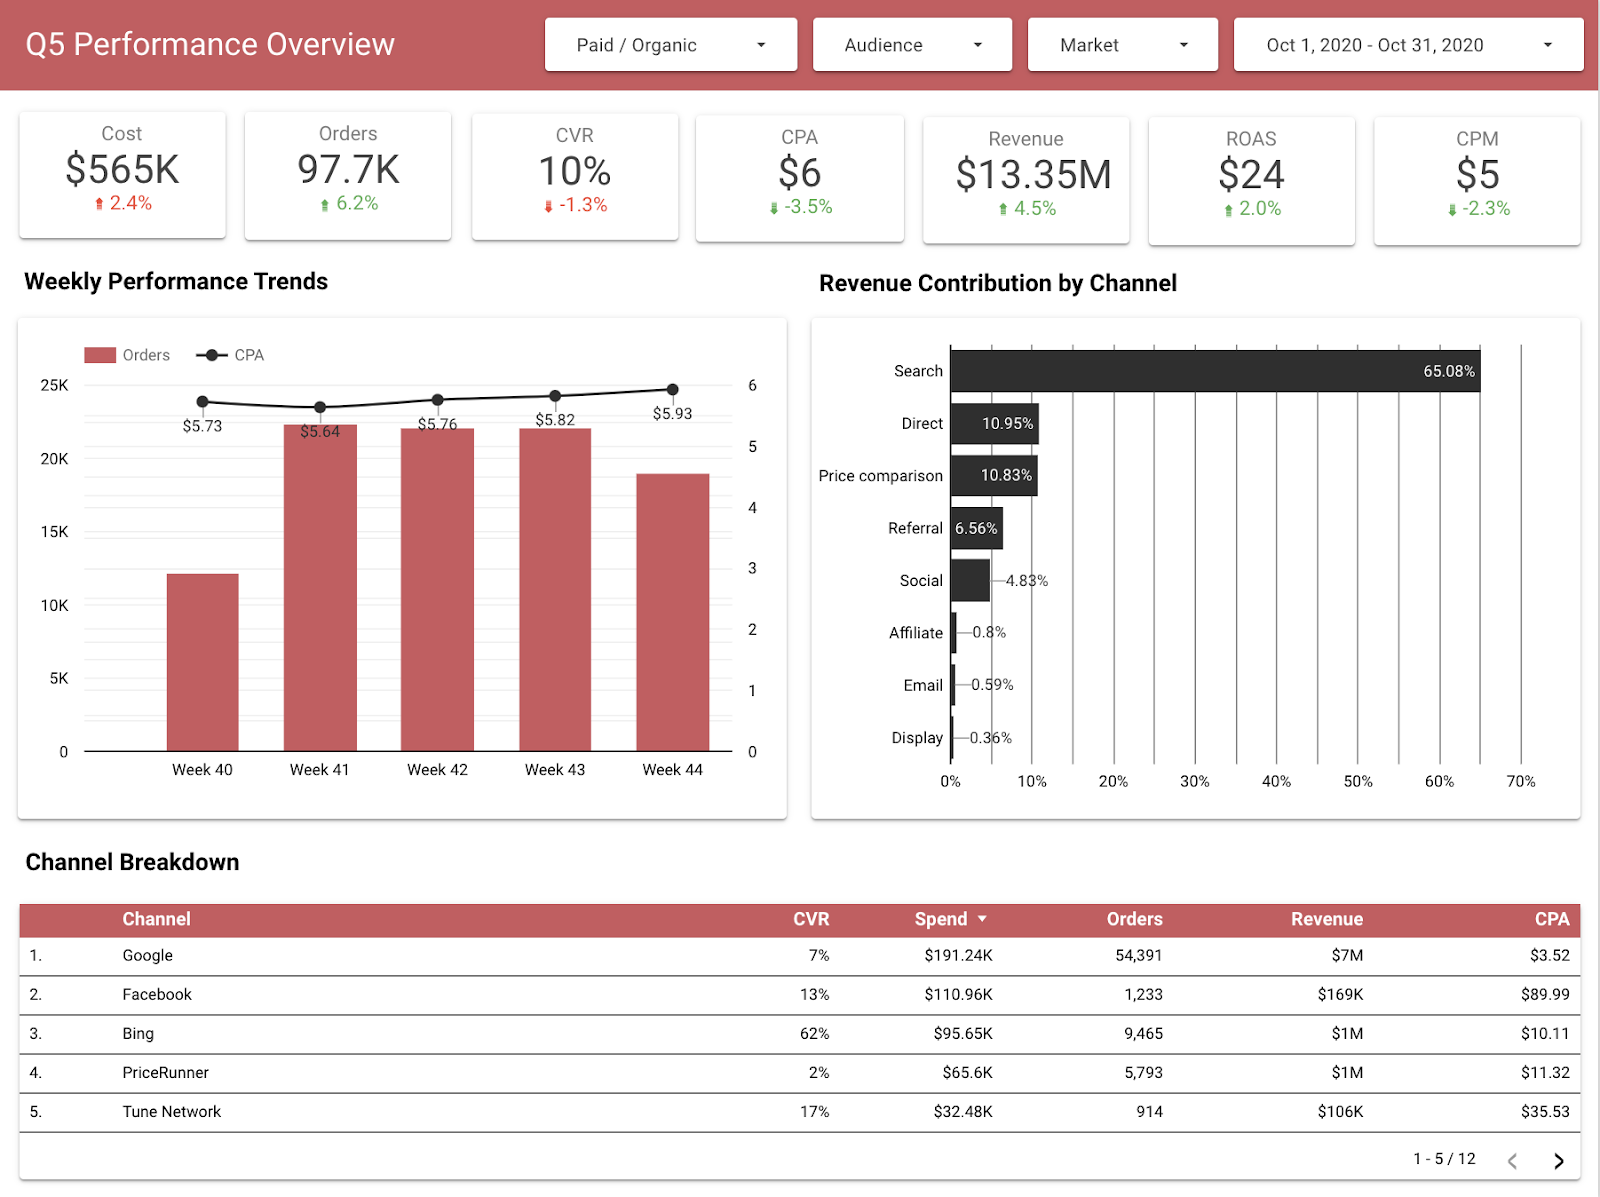The height and width of the screenshot is (1197, 1600).
Task: Select the PriceRunner row in the table
Action: [800, 1073]
